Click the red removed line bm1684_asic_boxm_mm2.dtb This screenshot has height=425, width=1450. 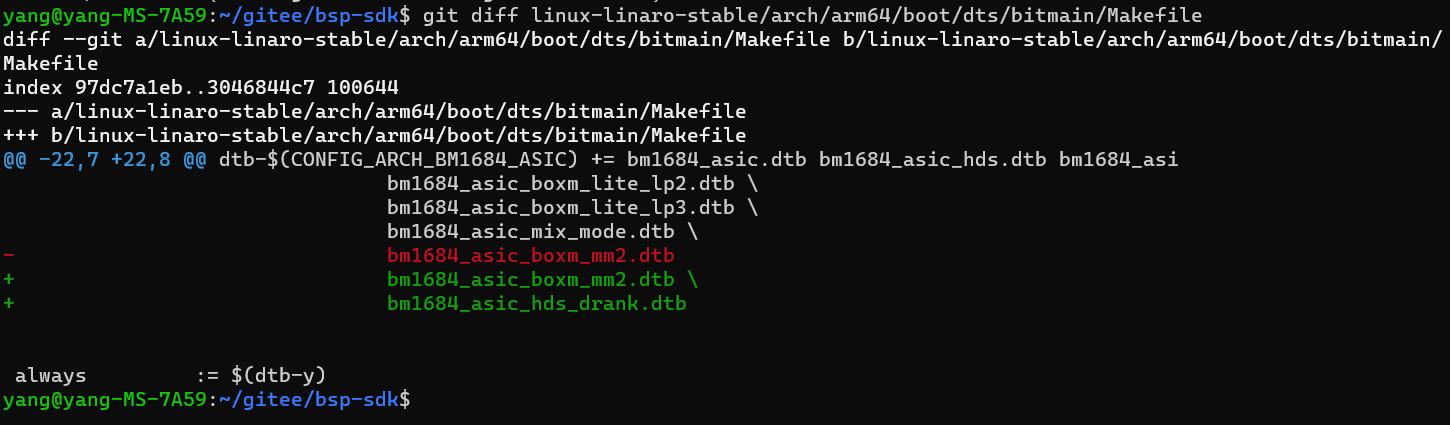click(x=530, y=255)
